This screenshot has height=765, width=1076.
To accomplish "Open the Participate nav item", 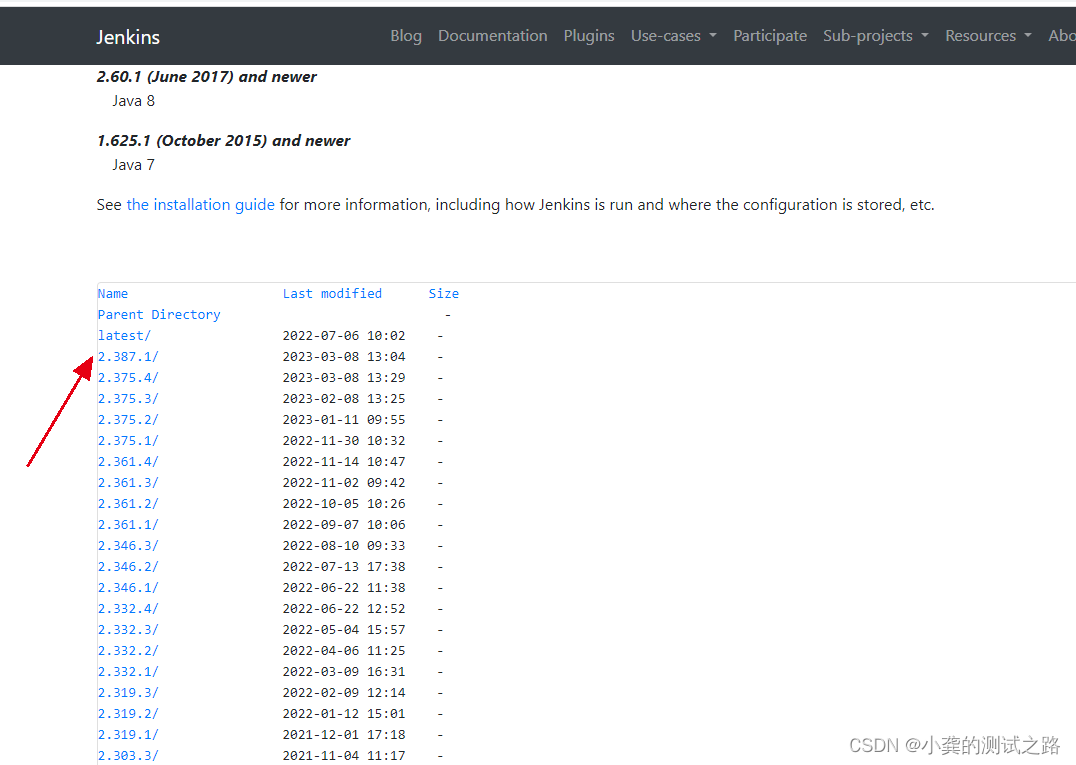I will (770, 36).
